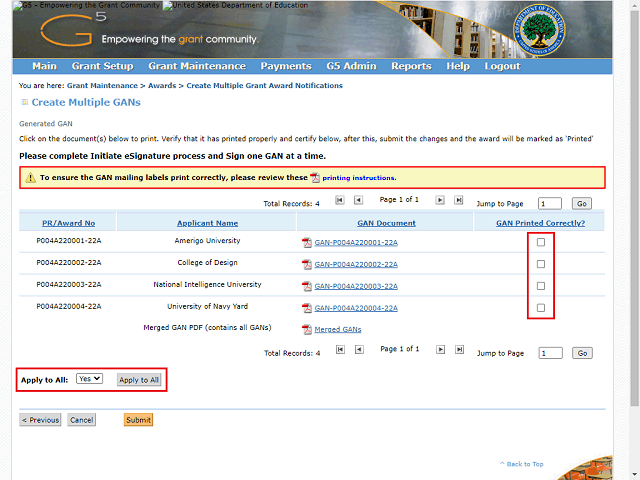Click the top Go button

pyautogui.click(x=582, y=204)
